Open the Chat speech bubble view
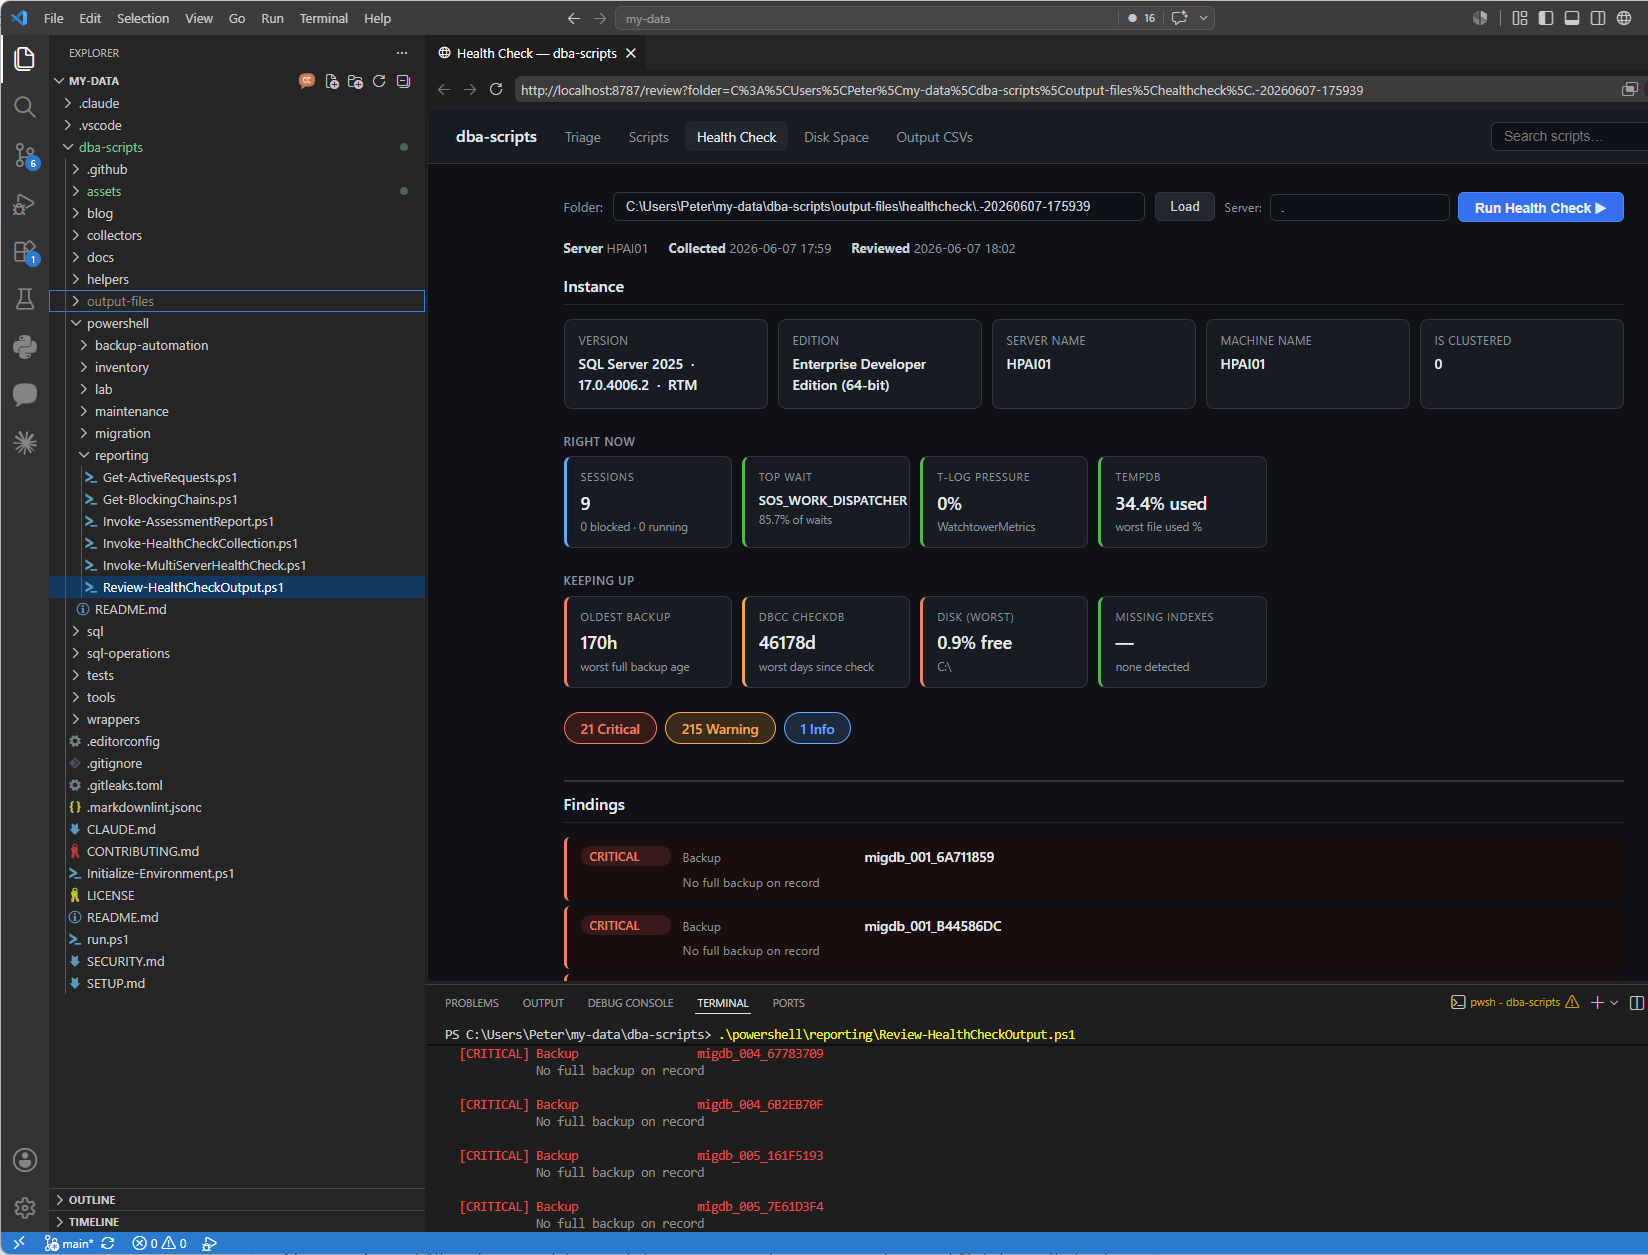 [25, 395]
